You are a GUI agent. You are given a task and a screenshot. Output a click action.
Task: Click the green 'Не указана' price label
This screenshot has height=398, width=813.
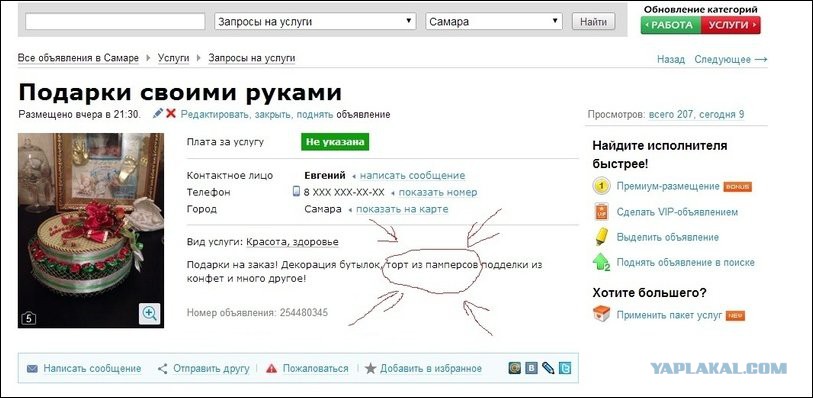click(x=335, y=142)
